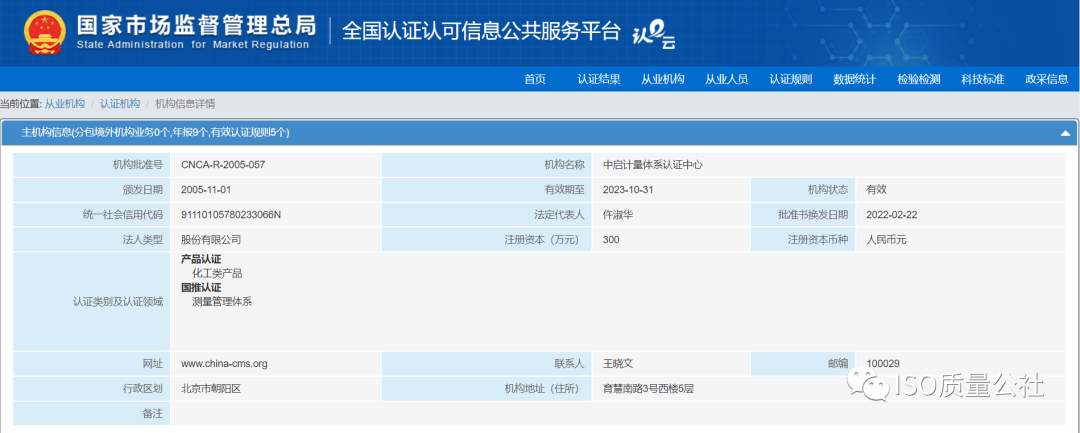Open the 从业机构 menu item
Screen dimensions: 1080x433
(x=663, y=79)
